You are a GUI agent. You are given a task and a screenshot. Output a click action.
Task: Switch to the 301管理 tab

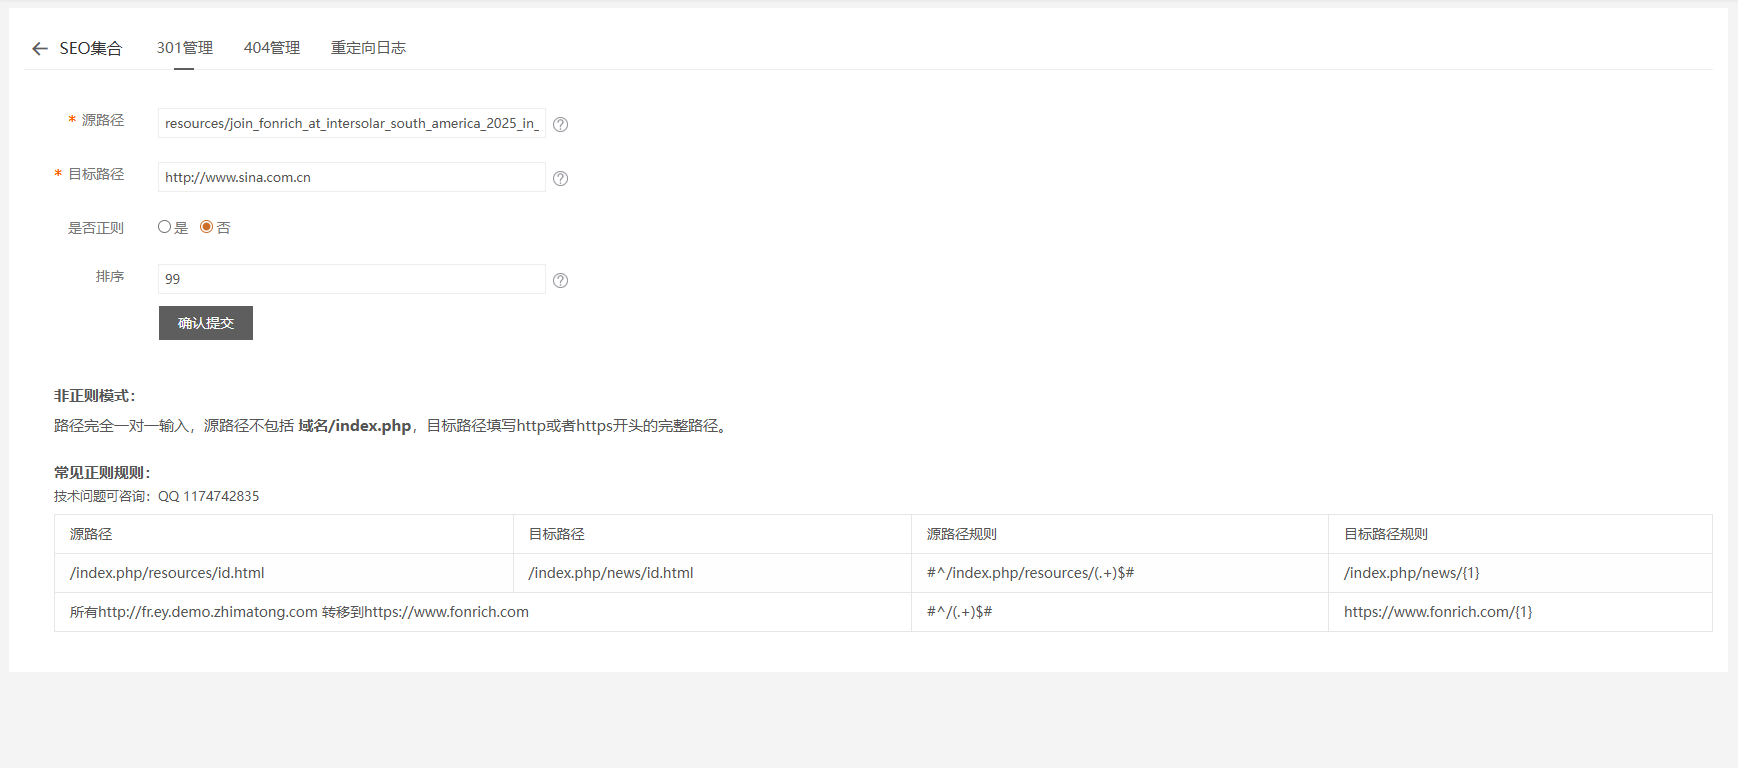point(184,48)
